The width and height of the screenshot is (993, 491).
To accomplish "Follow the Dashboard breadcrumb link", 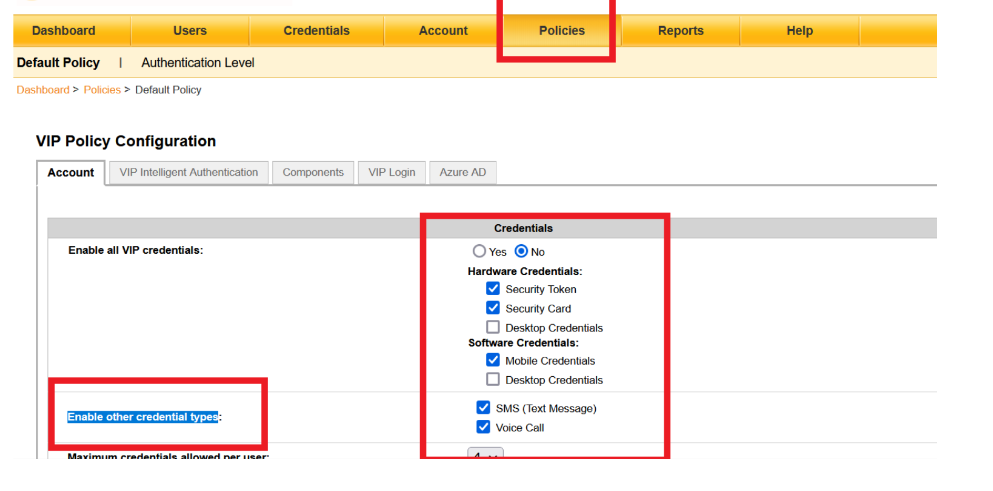I will coord(42,90).
